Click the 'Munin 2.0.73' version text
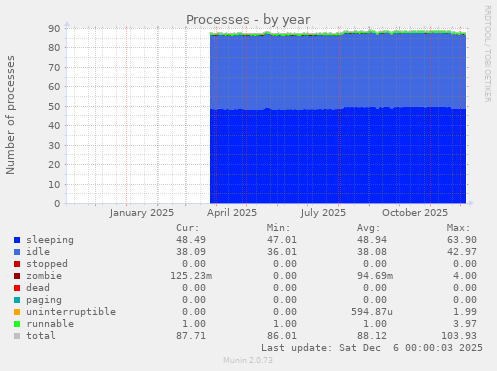This screenshot has width=497, height=371. pos(248,360)
